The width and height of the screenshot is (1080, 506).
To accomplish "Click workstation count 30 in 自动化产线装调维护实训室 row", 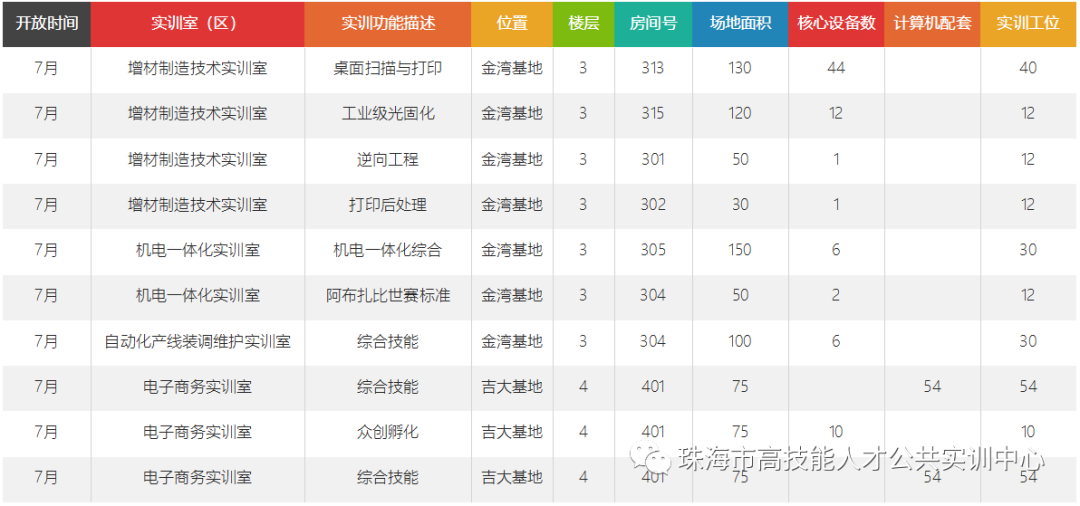I will (x=1028, y=341).
